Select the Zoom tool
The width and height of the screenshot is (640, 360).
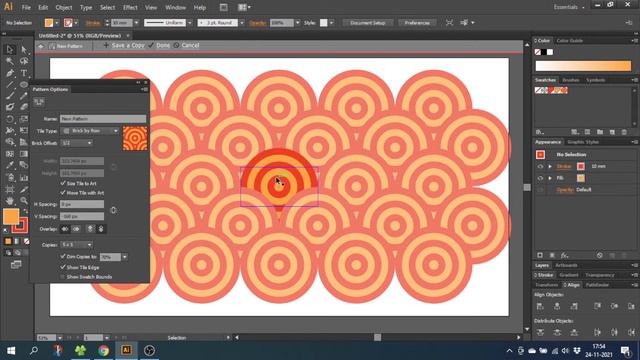pyautogui.click(x=24, y=201)
